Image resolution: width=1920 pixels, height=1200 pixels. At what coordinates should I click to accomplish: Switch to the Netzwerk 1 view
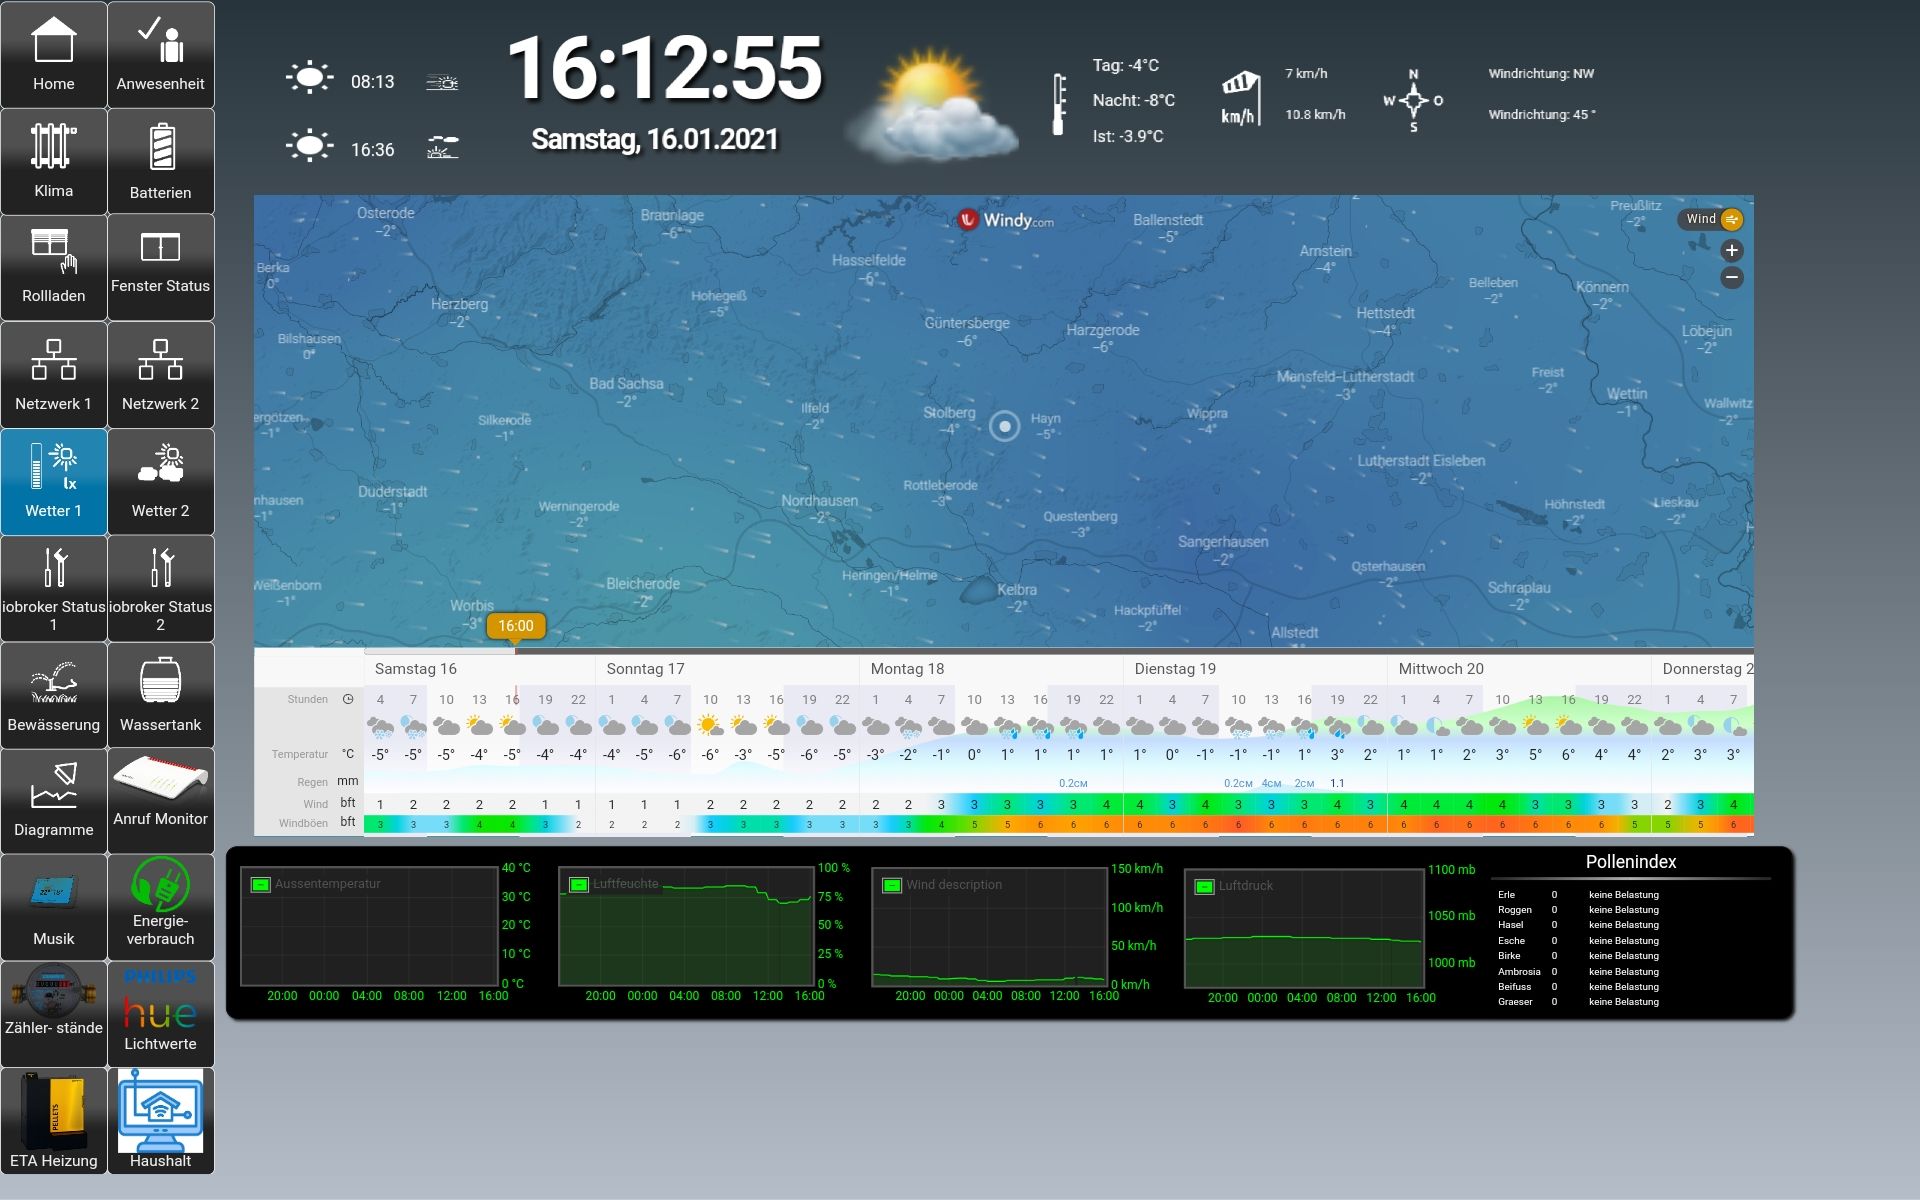coord(54,375)
